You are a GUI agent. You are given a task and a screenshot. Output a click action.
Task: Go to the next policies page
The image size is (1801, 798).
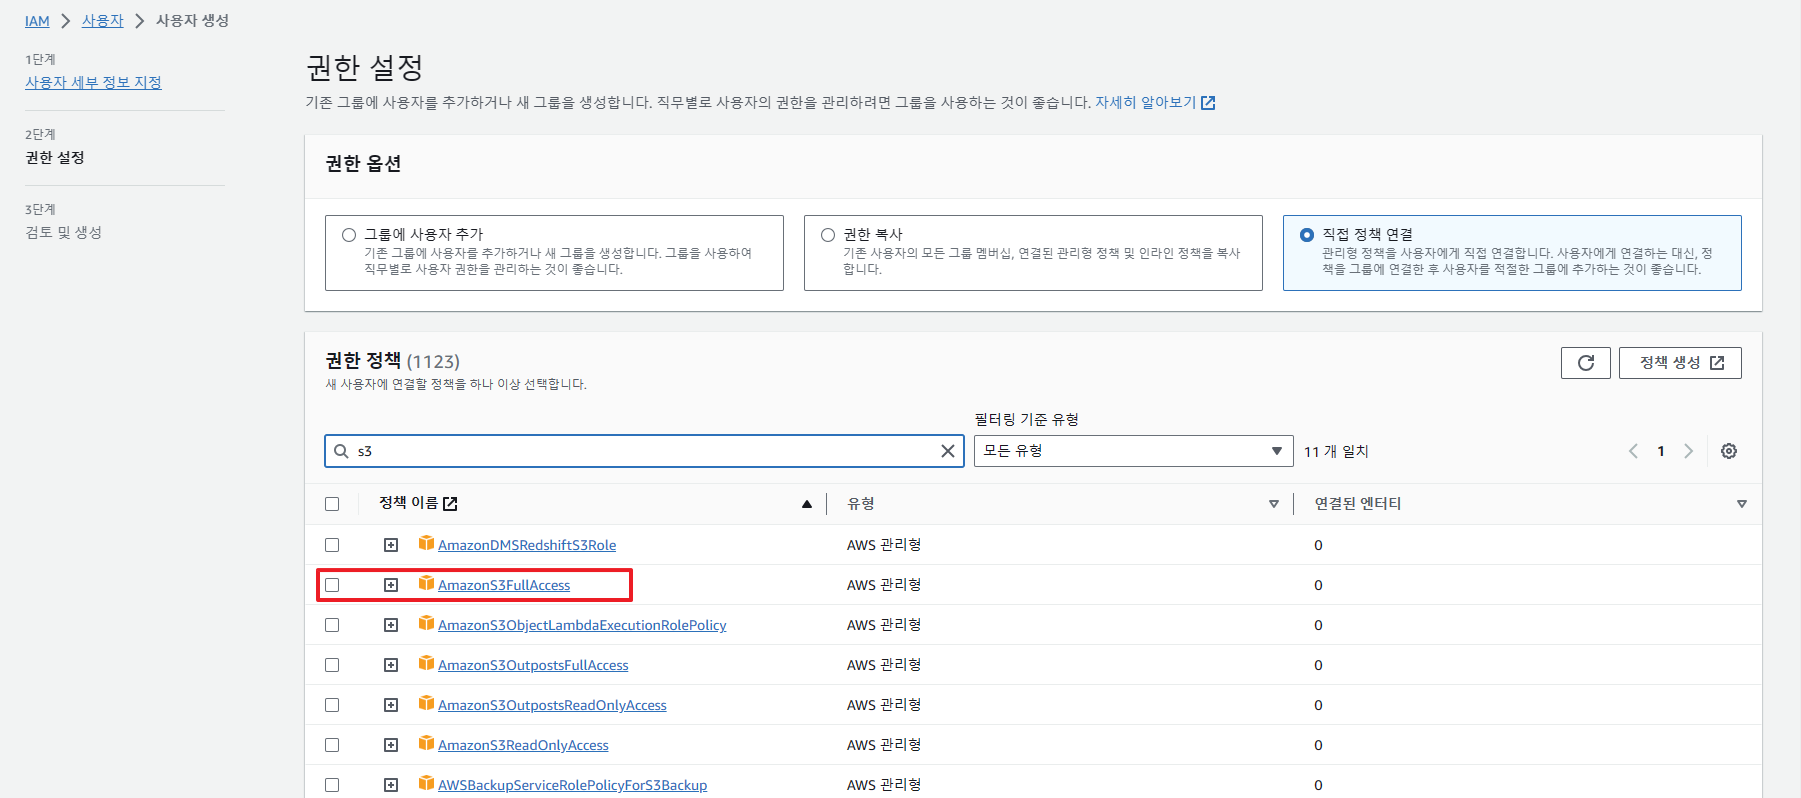(x=1688, y=451)
